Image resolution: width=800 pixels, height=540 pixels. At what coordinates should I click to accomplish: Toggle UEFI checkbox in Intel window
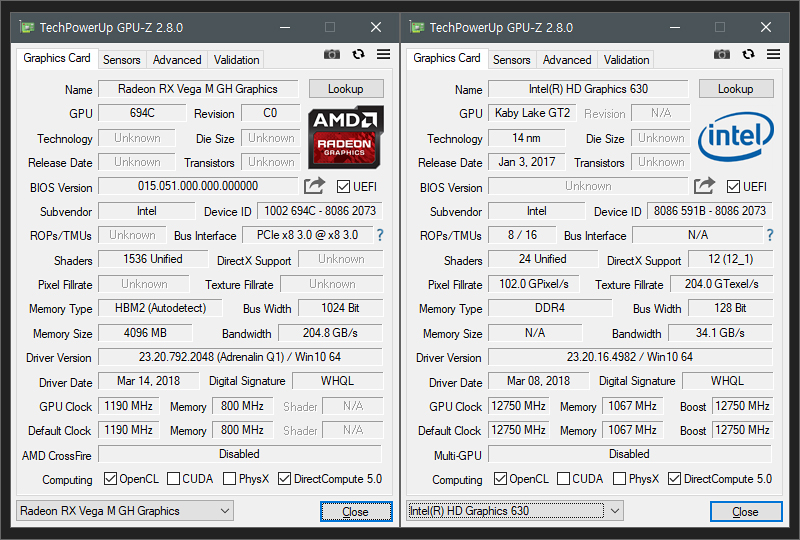733,187
